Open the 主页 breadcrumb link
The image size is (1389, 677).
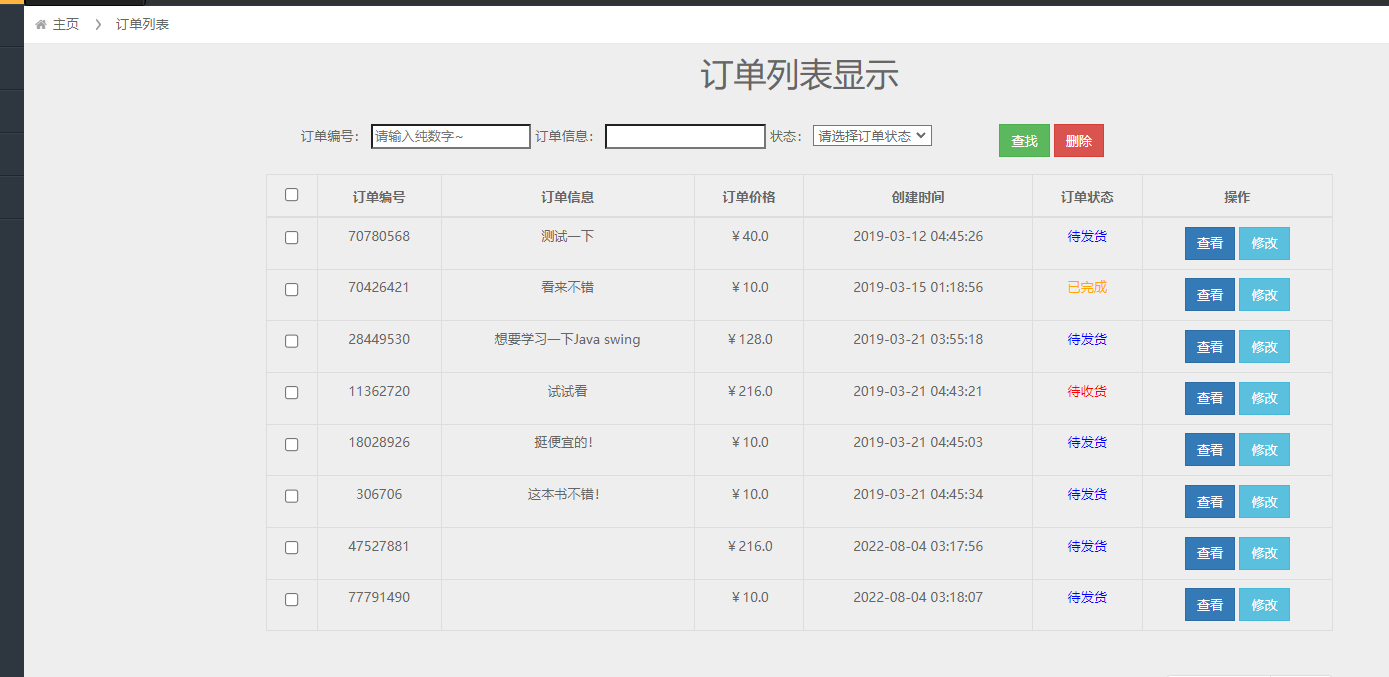(66, 24)
